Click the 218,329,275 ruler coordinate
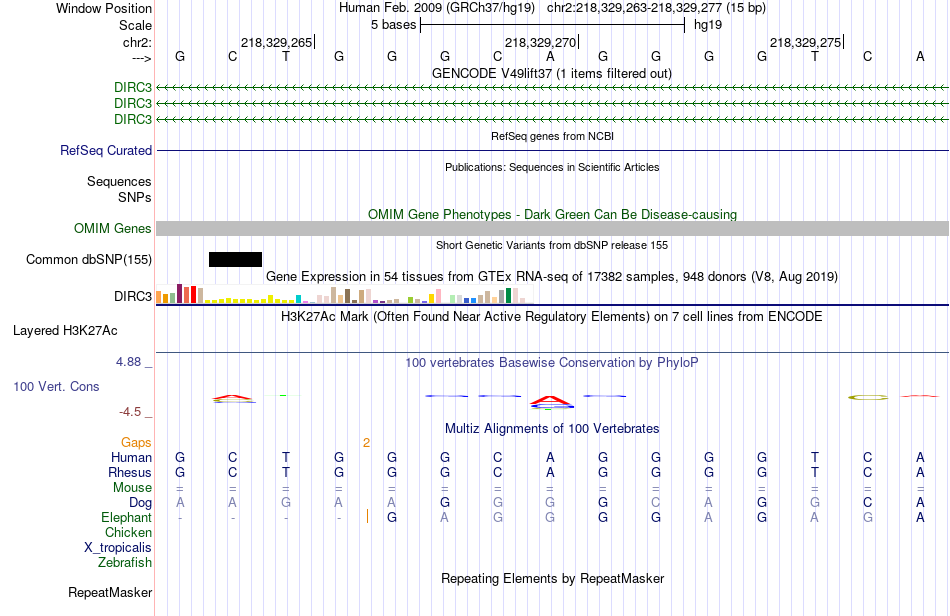950x616 pixels. [x=805, y=42]
